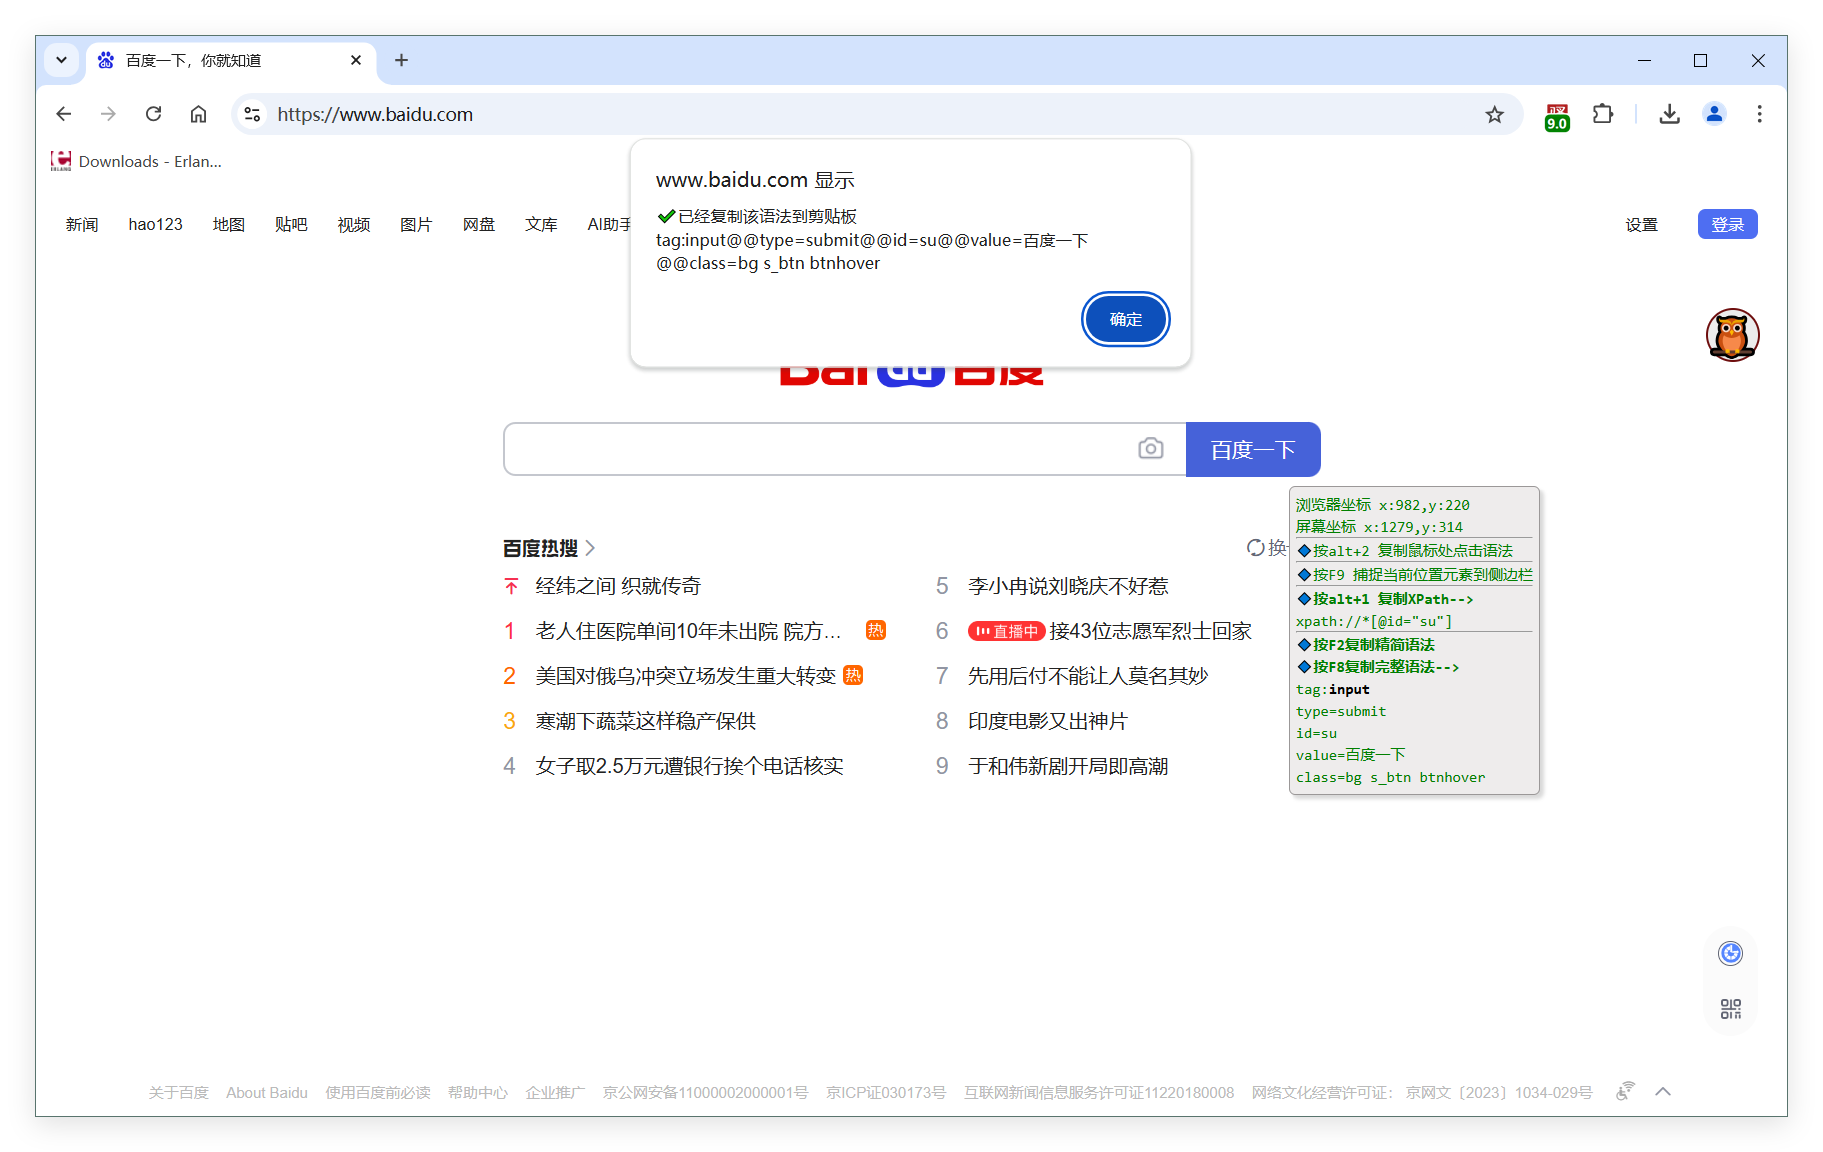Open the 文库 nav link
Viewport: 1823px width, 1152px height.
click(x=541, y=224)
